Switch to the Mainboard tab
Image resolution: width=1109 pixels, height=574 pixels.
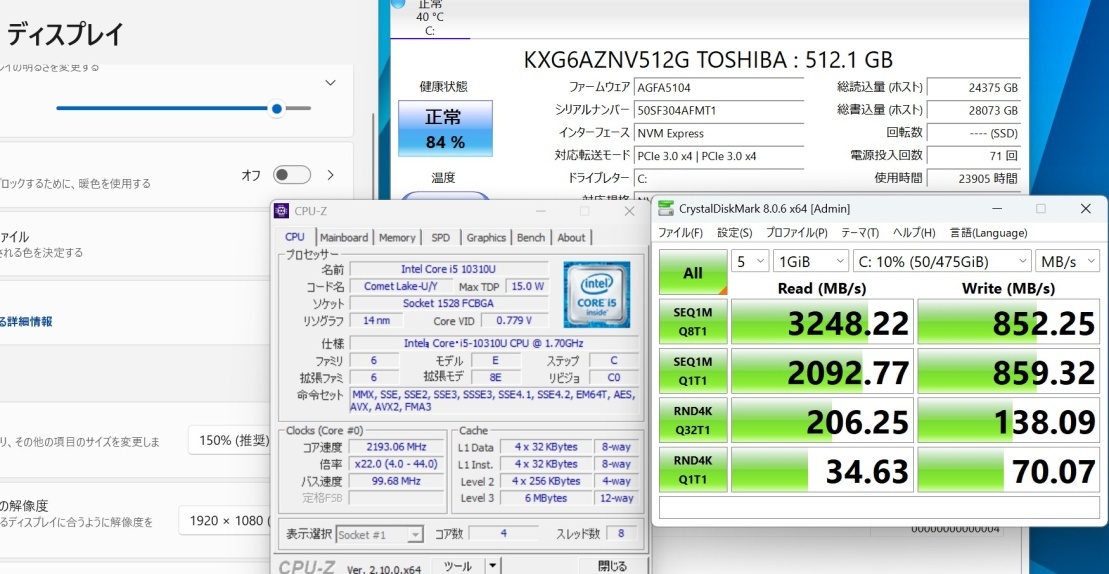(344, 238)
